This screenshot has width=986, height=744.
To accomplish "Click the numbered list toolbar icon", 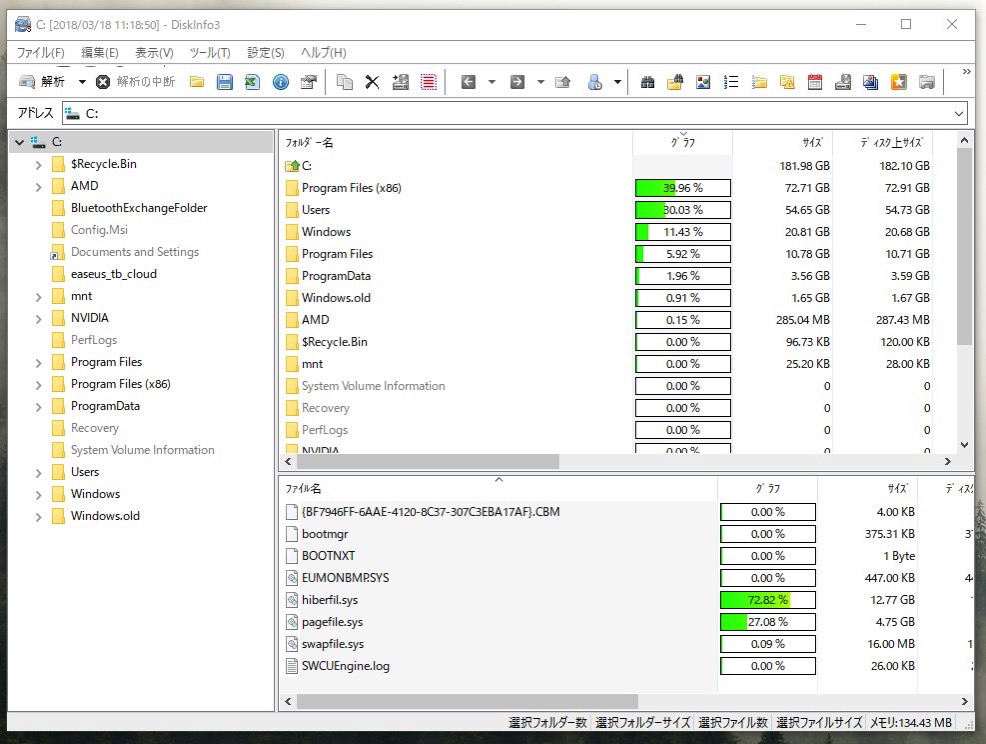I will pos(731,82).
